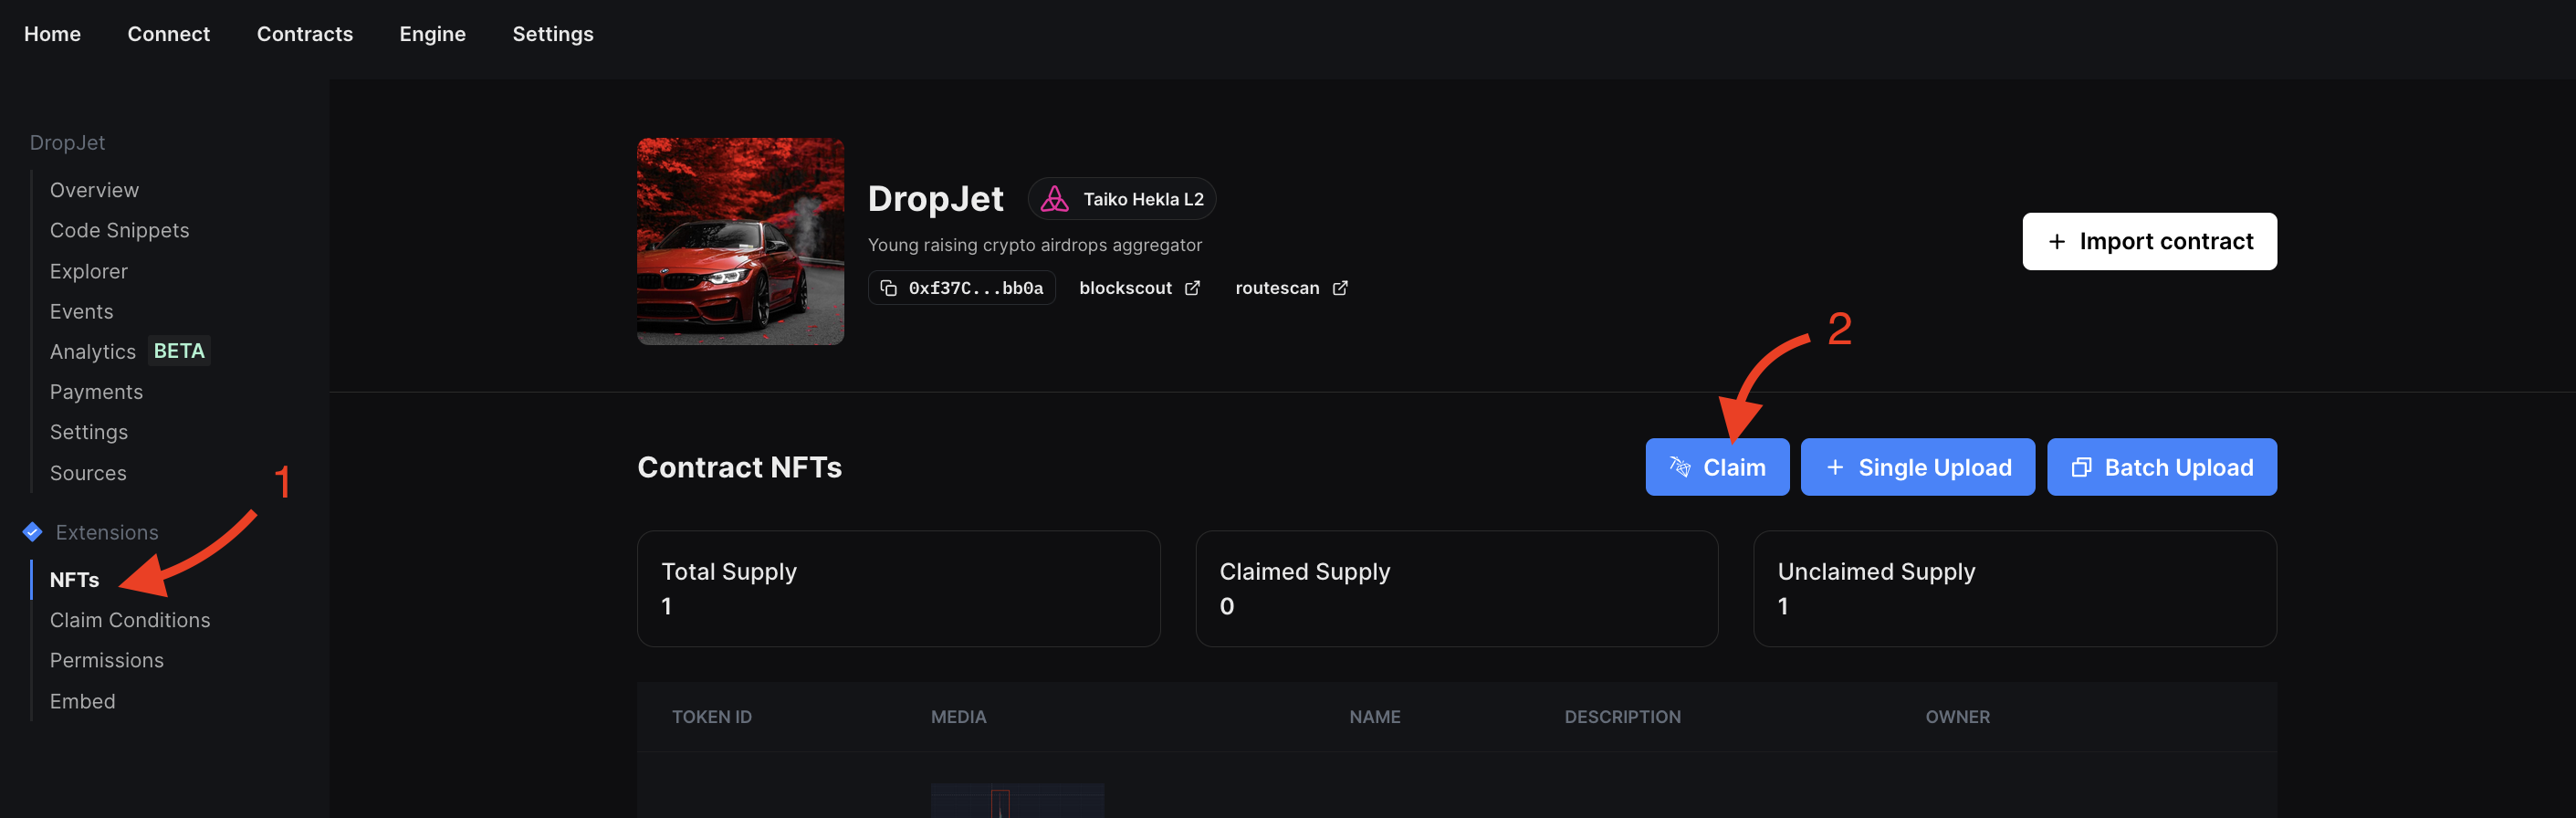Click the Contract NFTs heading
The width and height of the screenshot is (2576, 818).
[739, 467]
